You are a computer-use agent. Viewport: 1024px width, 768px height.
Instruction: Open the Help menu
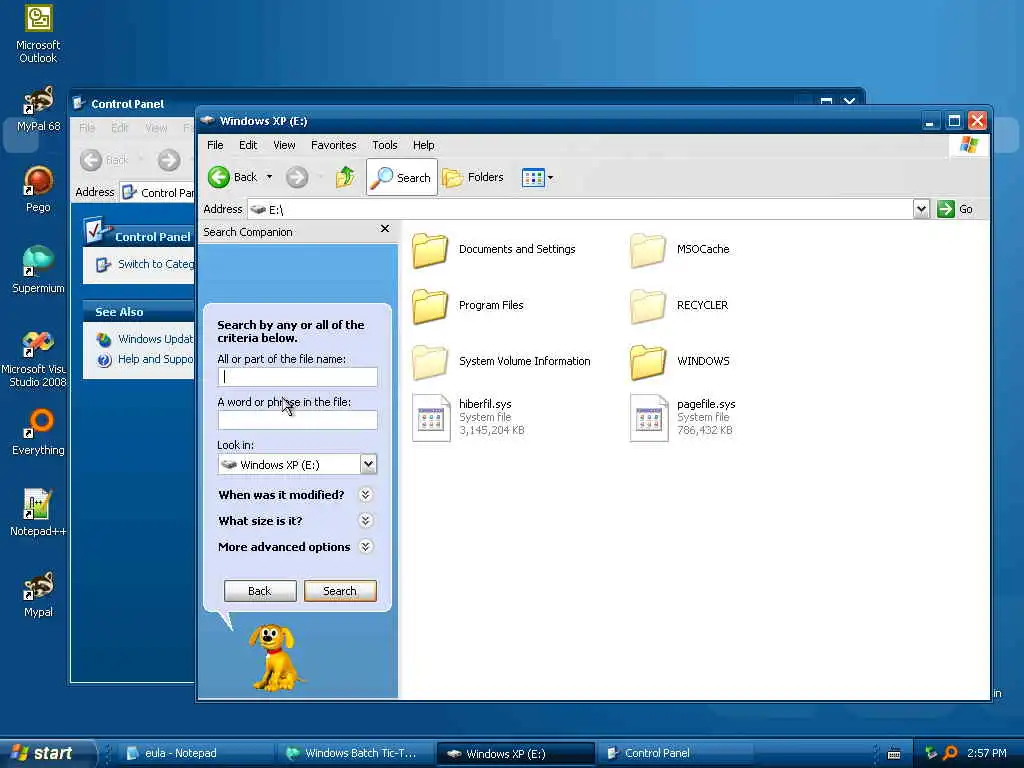click(423, 145)
